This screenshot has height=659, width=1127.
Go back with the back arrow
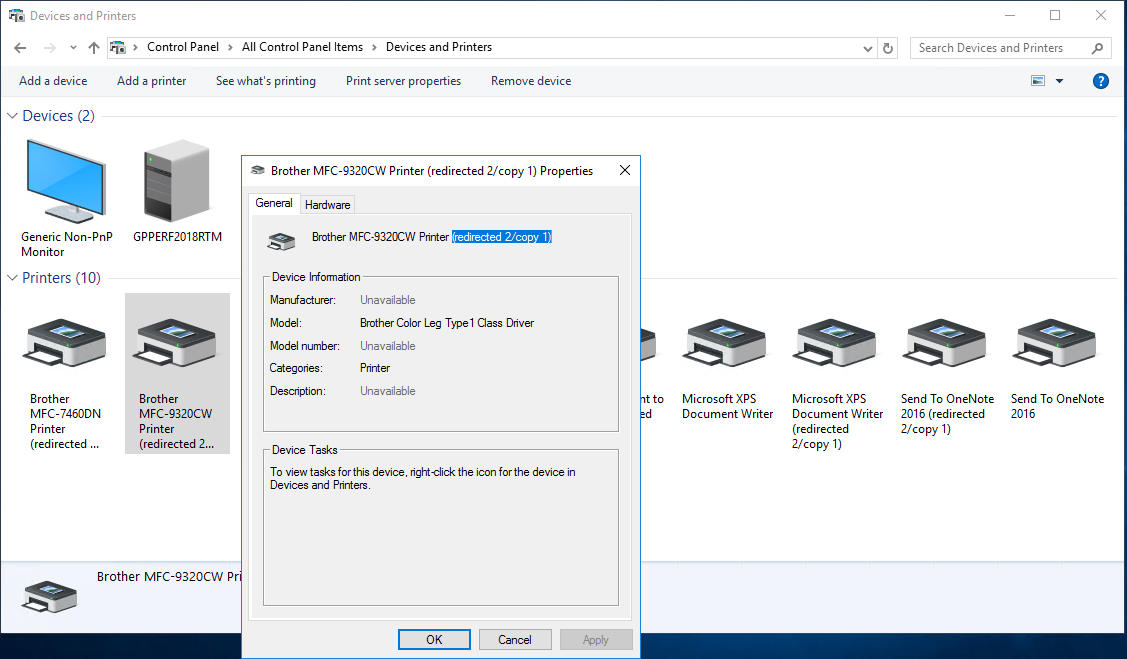[x=20, y=48]
